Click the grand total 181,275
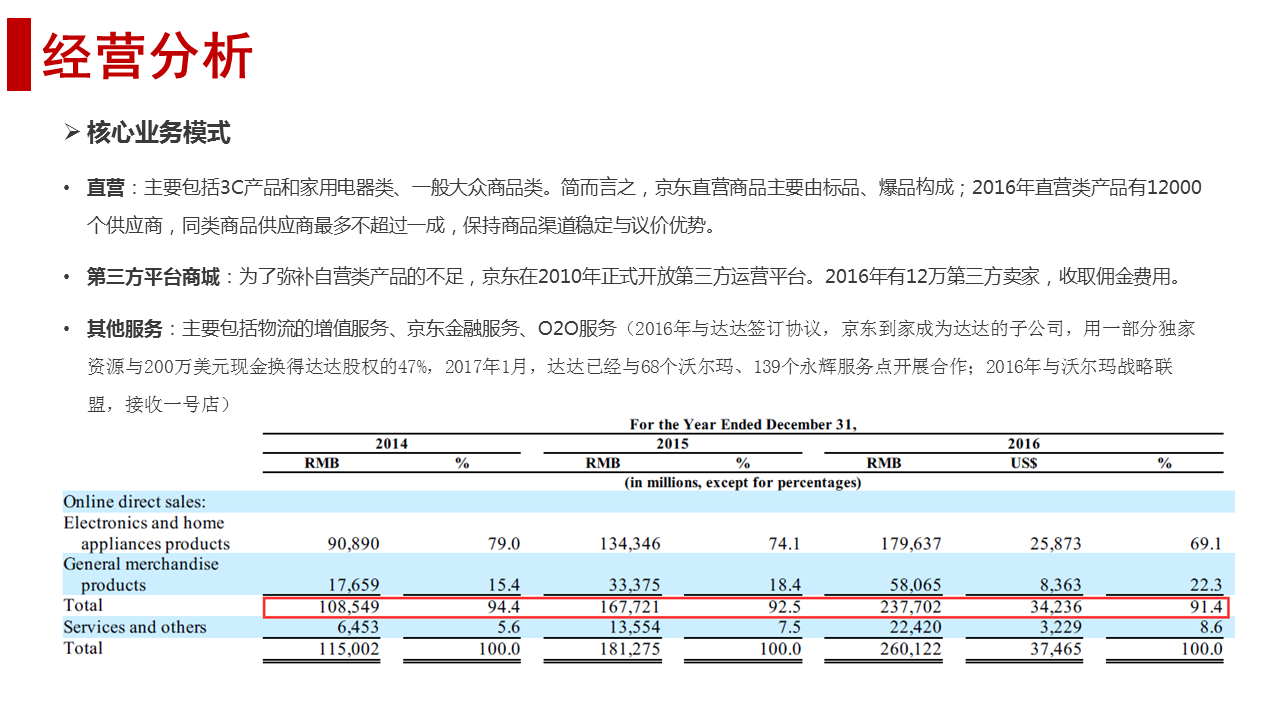This screenshot has height=720, width=1280. 630,649
